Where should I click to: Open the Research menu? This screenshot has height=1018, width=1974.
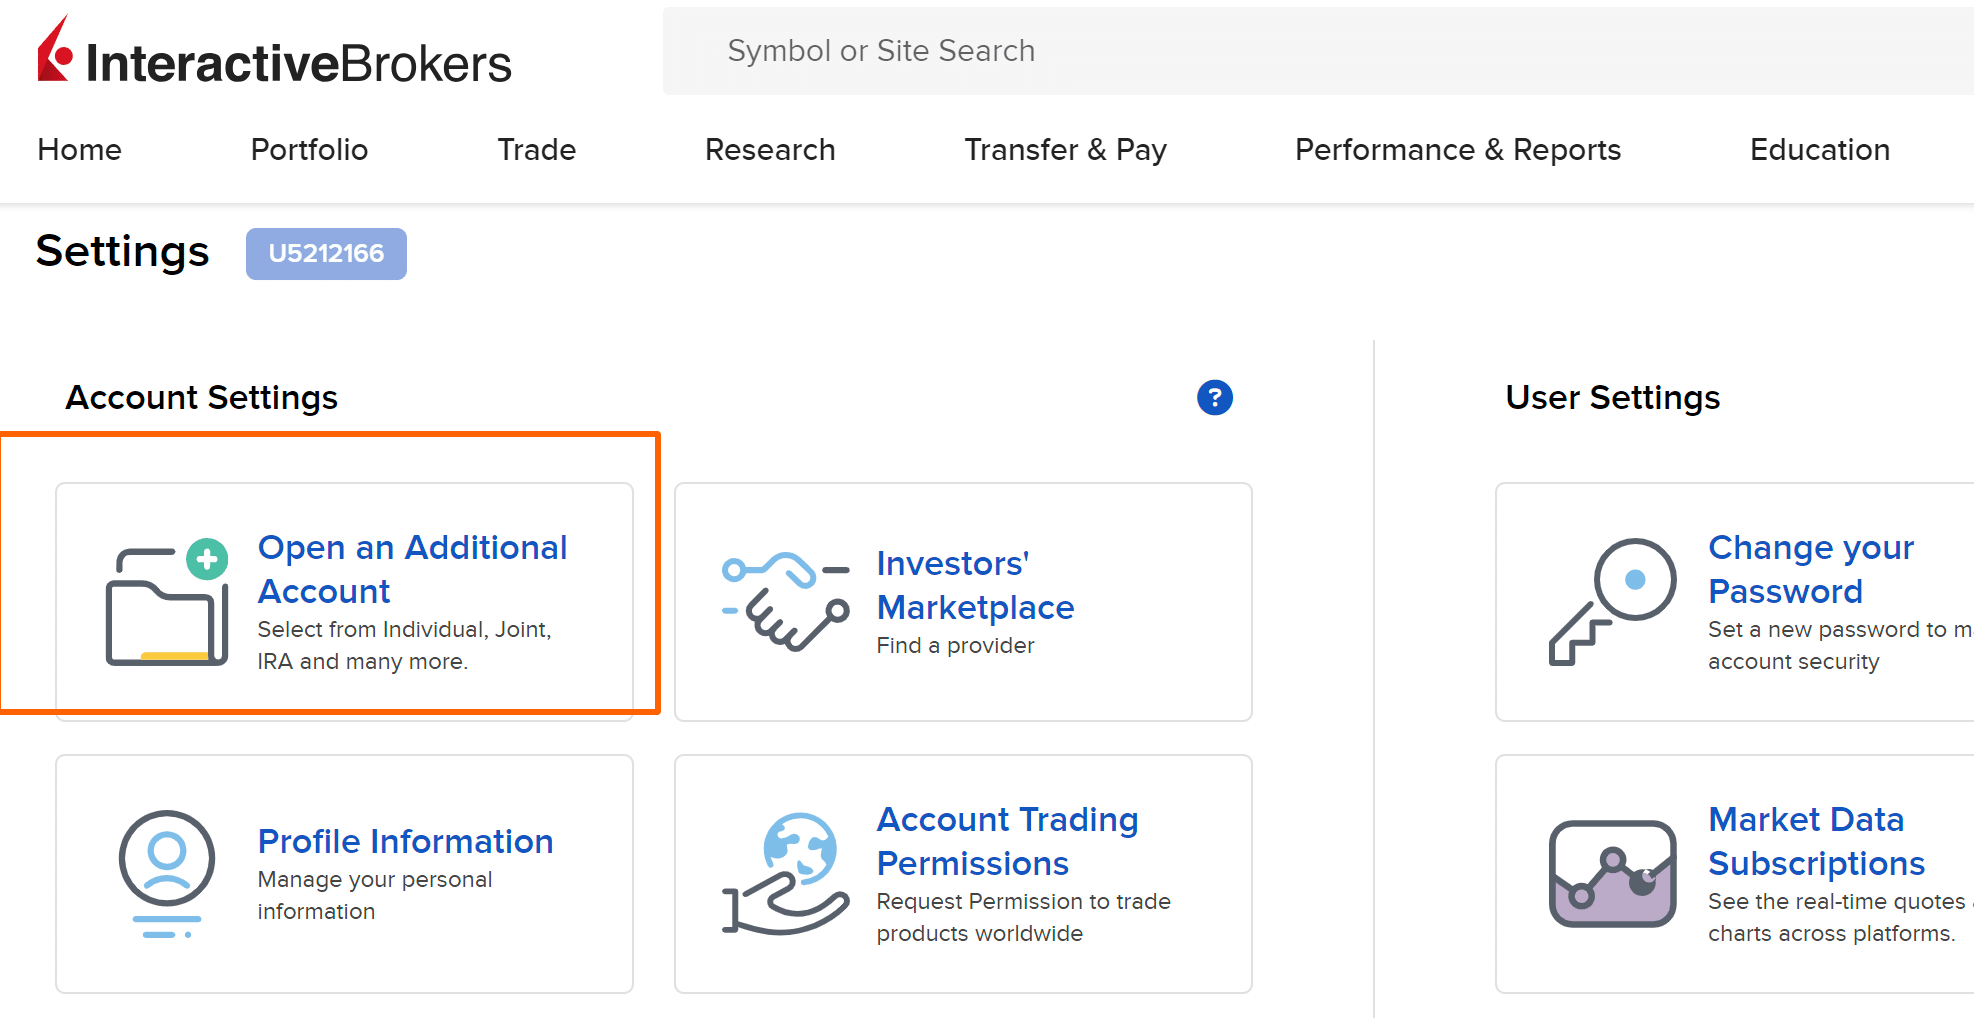[x=770, y=150]
